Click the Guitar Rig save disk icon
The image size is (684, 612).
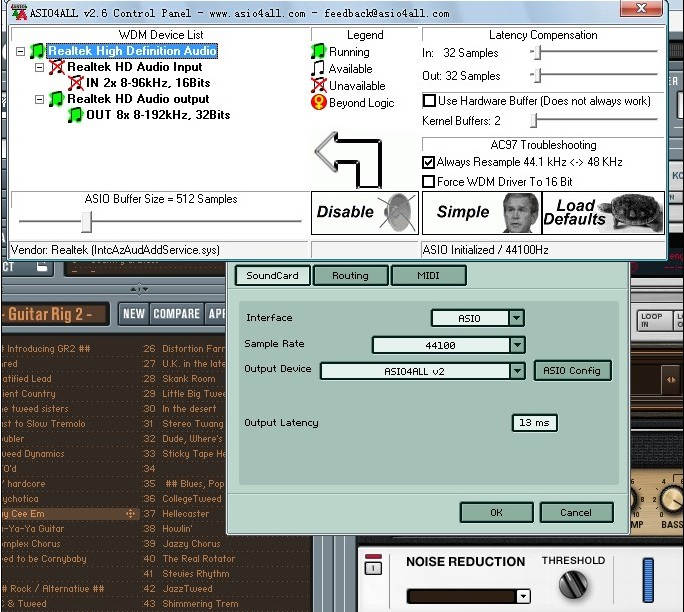click(x=42, y=267)
